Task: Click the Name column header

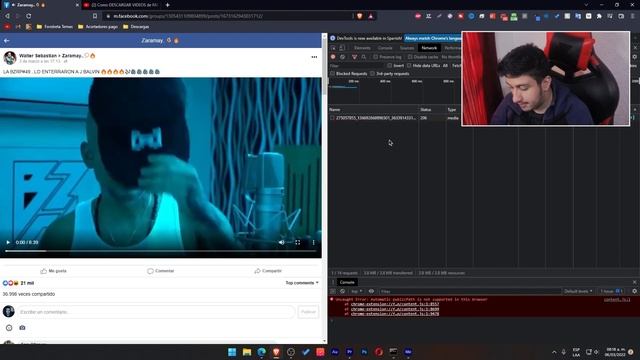Action: click(373, 110)
